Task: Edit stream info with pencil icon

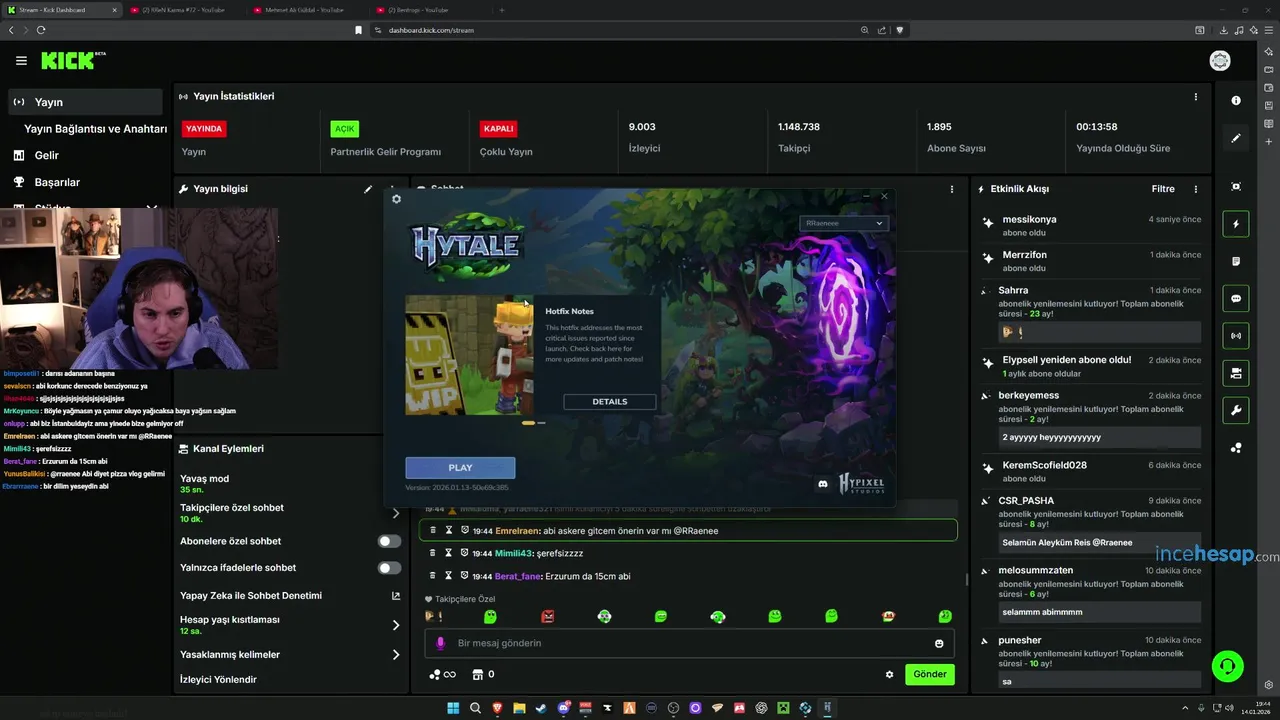Action: click(368, 189)
